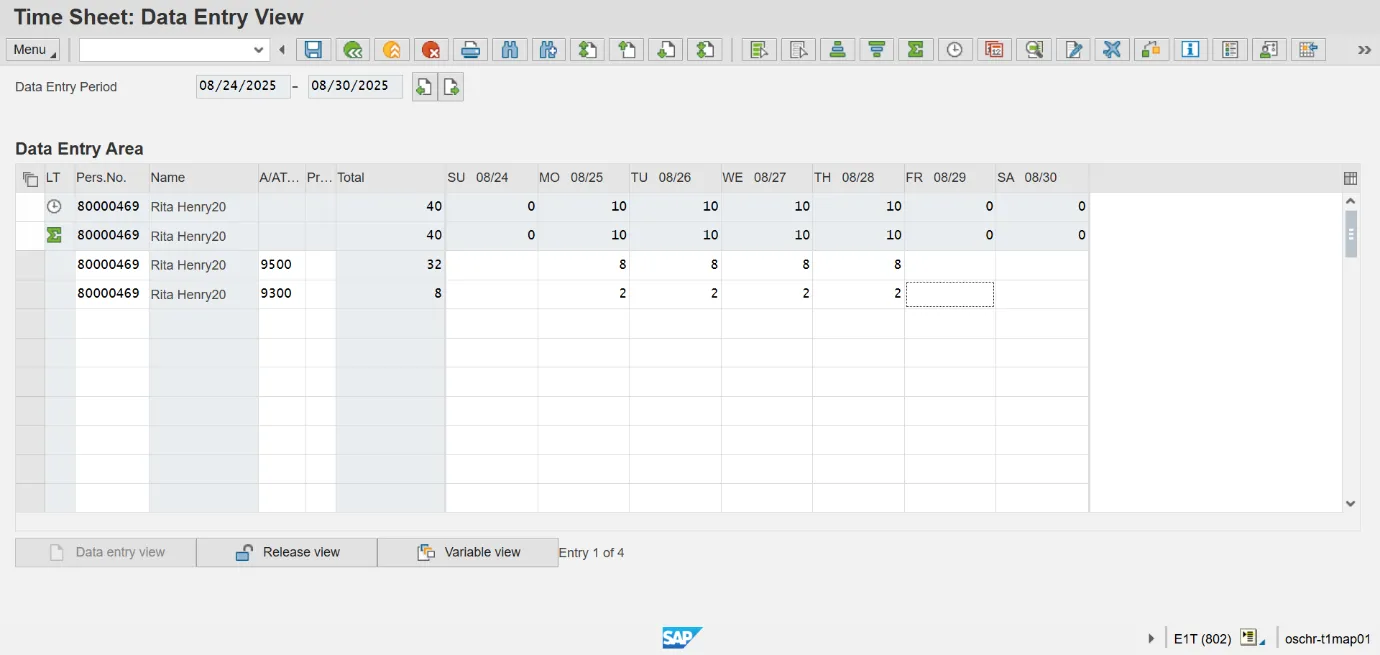The width and height of the screenshot is (1380, 655).
Task: Expand status bar with right triangle
Action: point(1151,638)
